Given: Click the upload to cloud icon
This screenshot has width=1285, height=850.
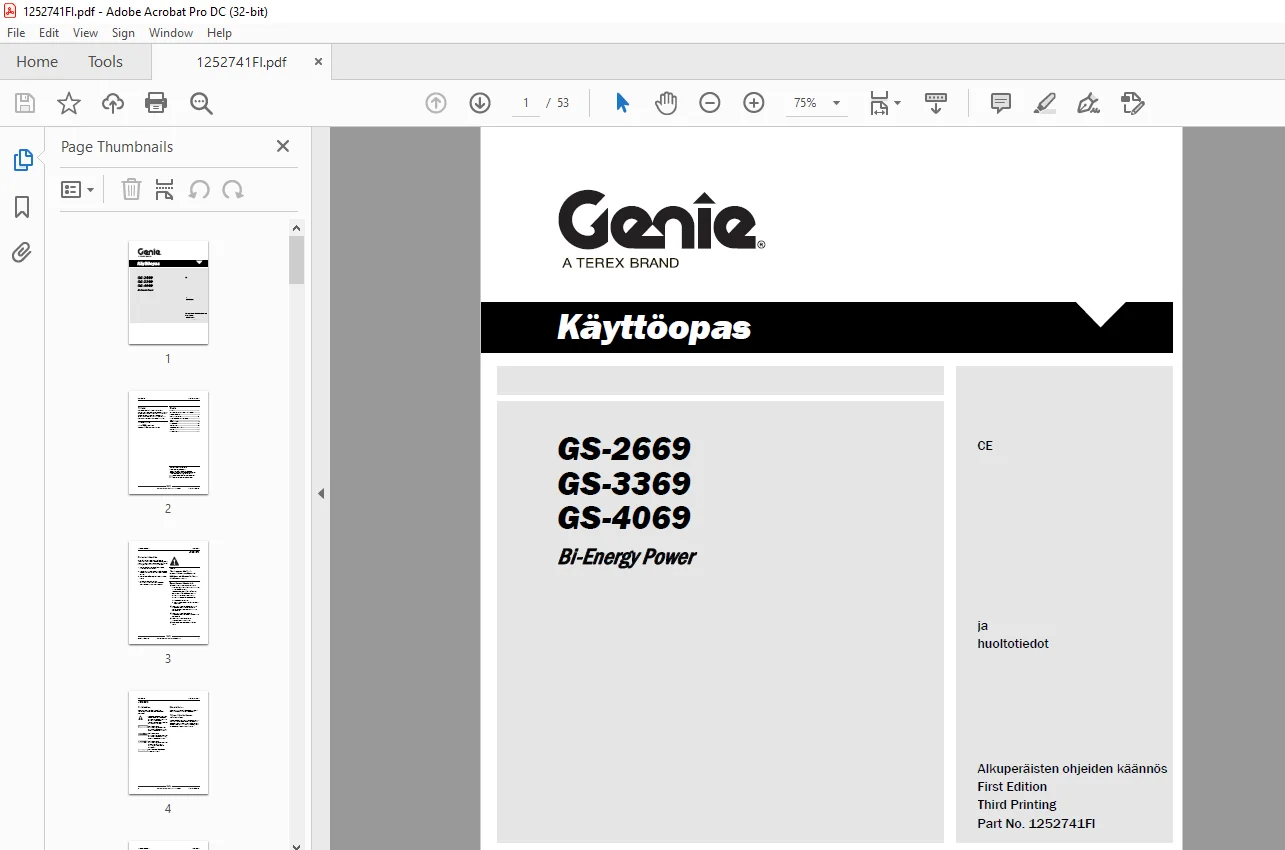Looking at the screenshot, I should pos(113,103).
